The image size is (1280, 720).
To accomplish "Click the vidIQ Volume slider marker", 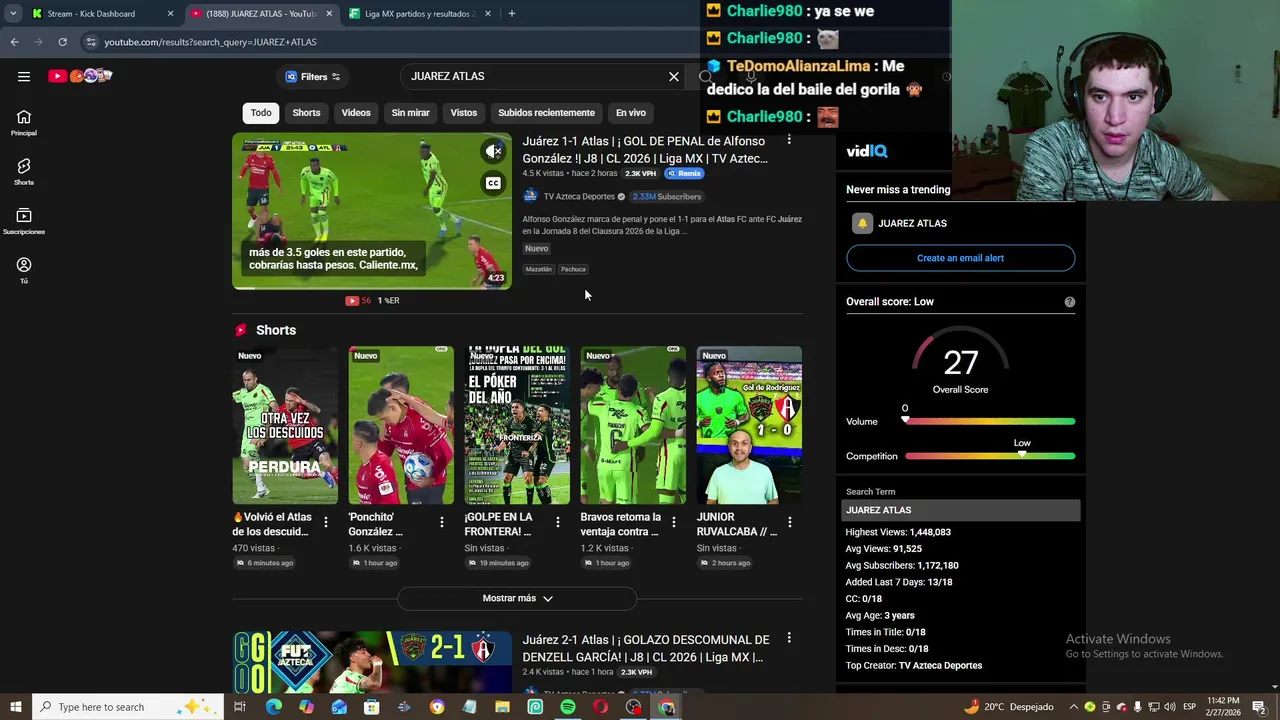I will click(906, 420).
